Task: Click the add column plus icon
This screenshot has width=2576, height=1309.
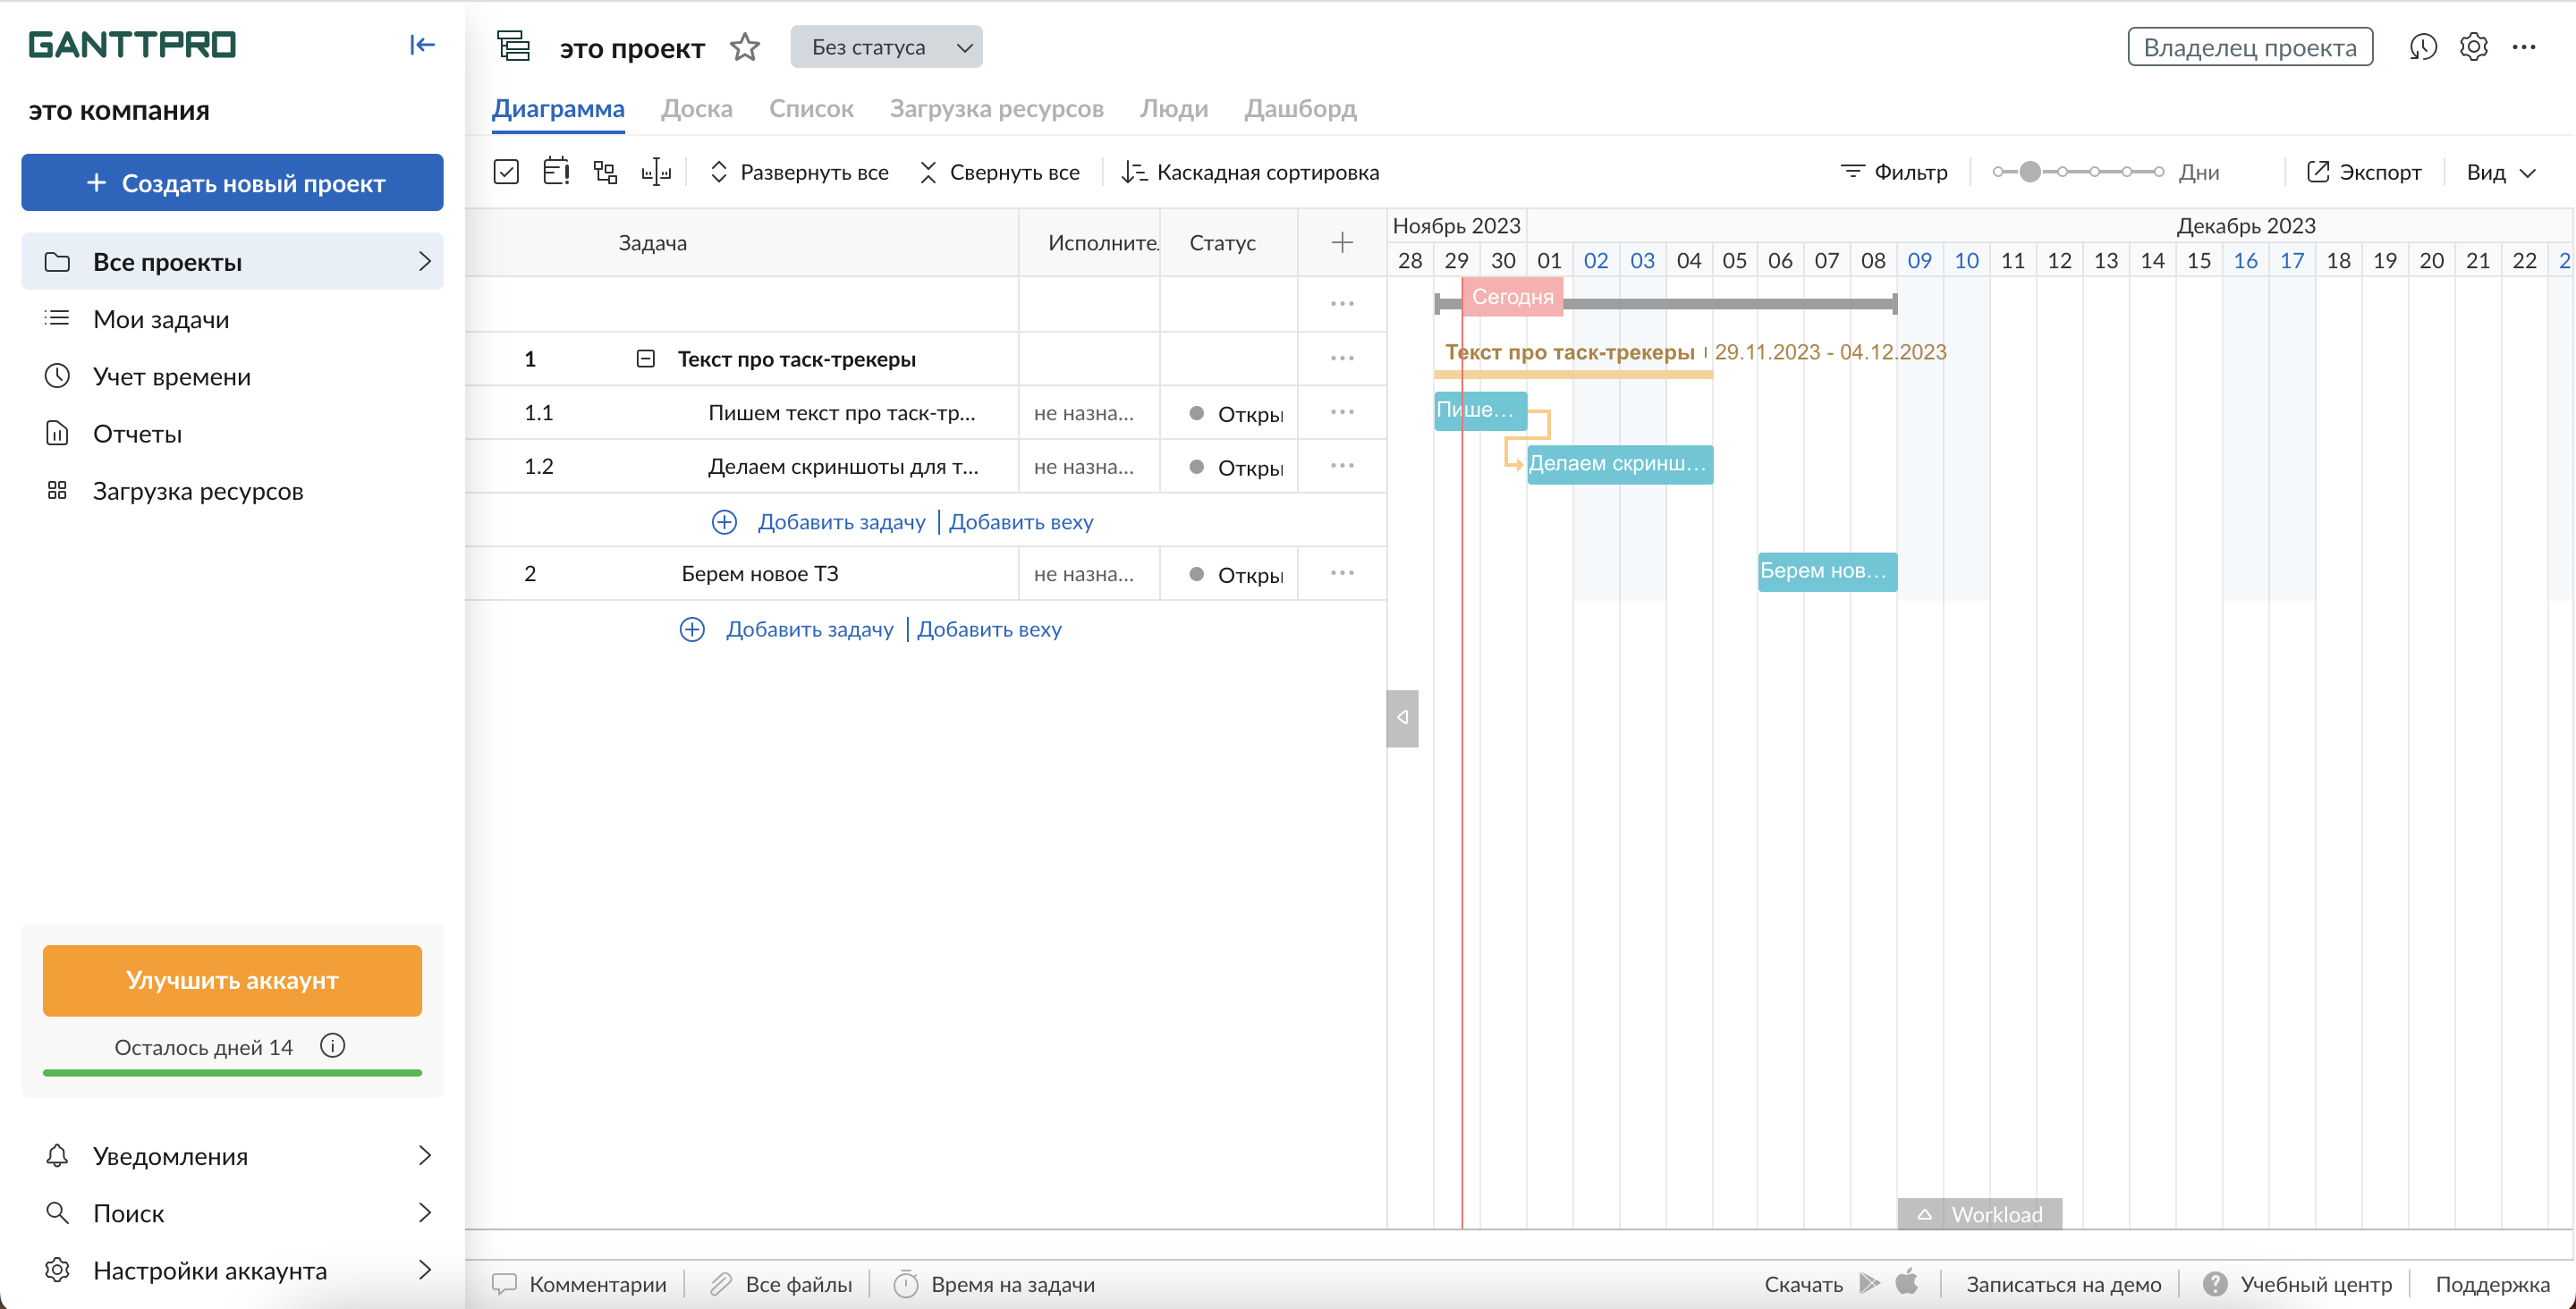Action: (x=1342, y=243)
